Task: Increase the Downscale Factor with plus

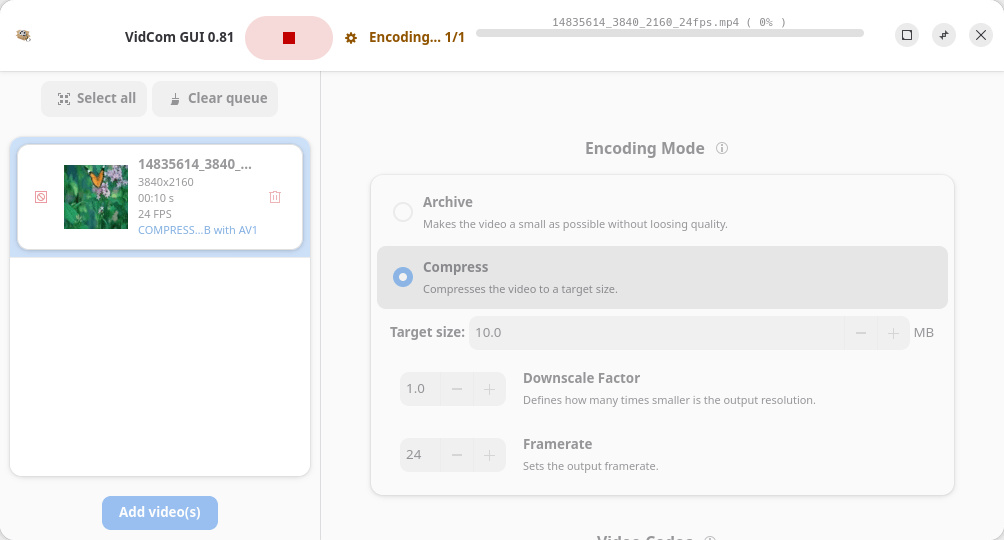Action: pyautogui.click(x=489, y=389)
